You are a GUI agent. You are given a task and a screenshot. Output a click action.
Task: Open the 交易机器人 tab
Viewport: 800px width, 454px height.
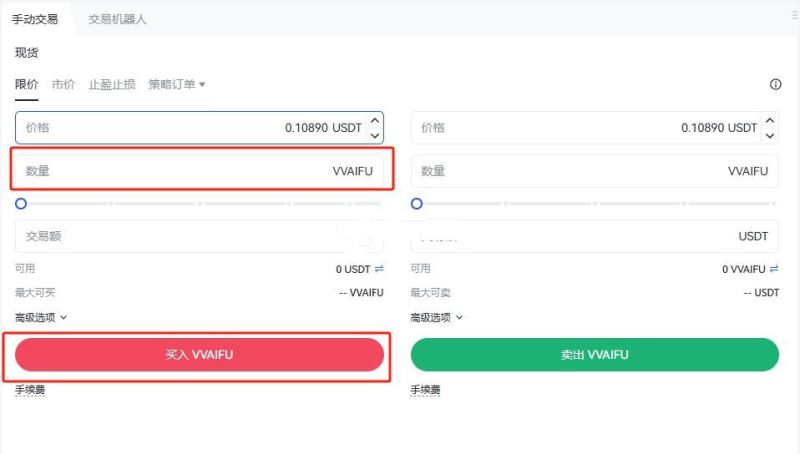pos(117,19)
